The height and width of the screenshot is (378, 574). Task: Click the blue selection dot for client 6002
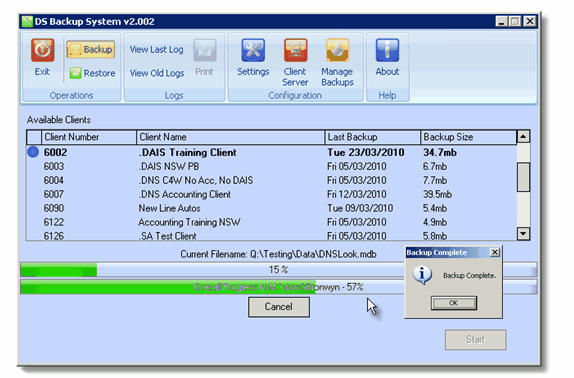[33, 152]
